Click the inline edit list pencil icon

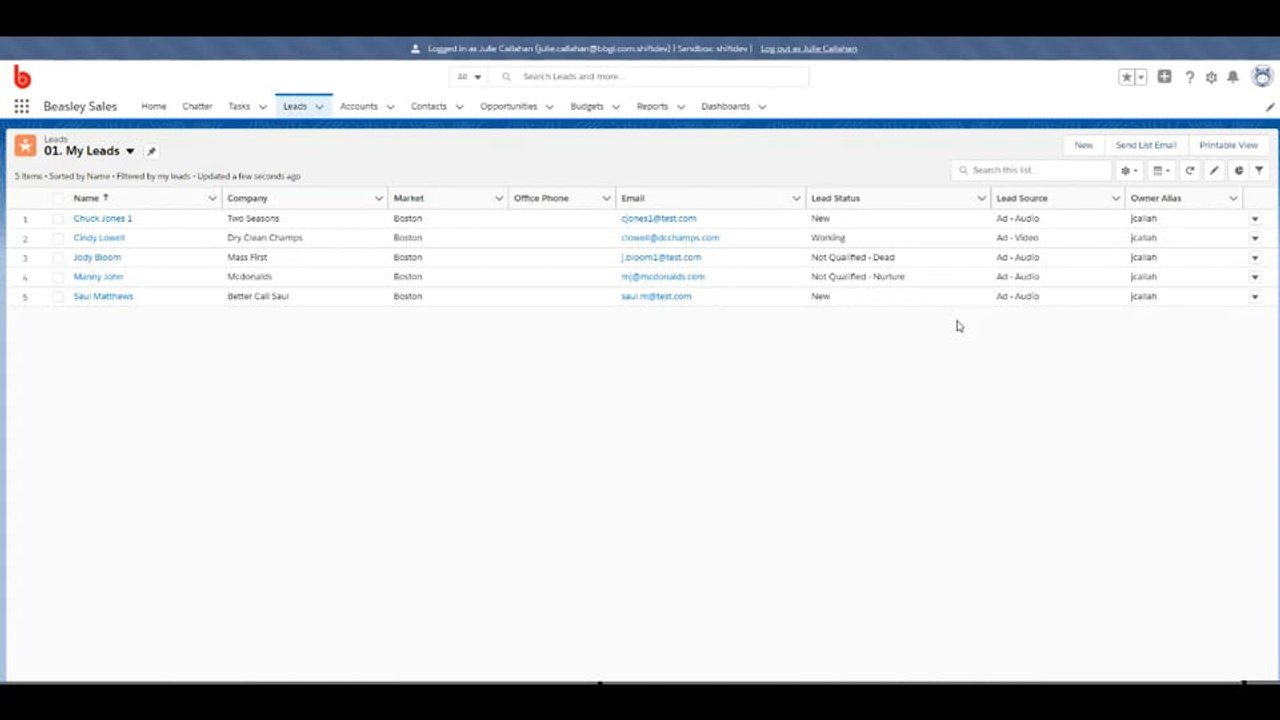(1214, 171)
